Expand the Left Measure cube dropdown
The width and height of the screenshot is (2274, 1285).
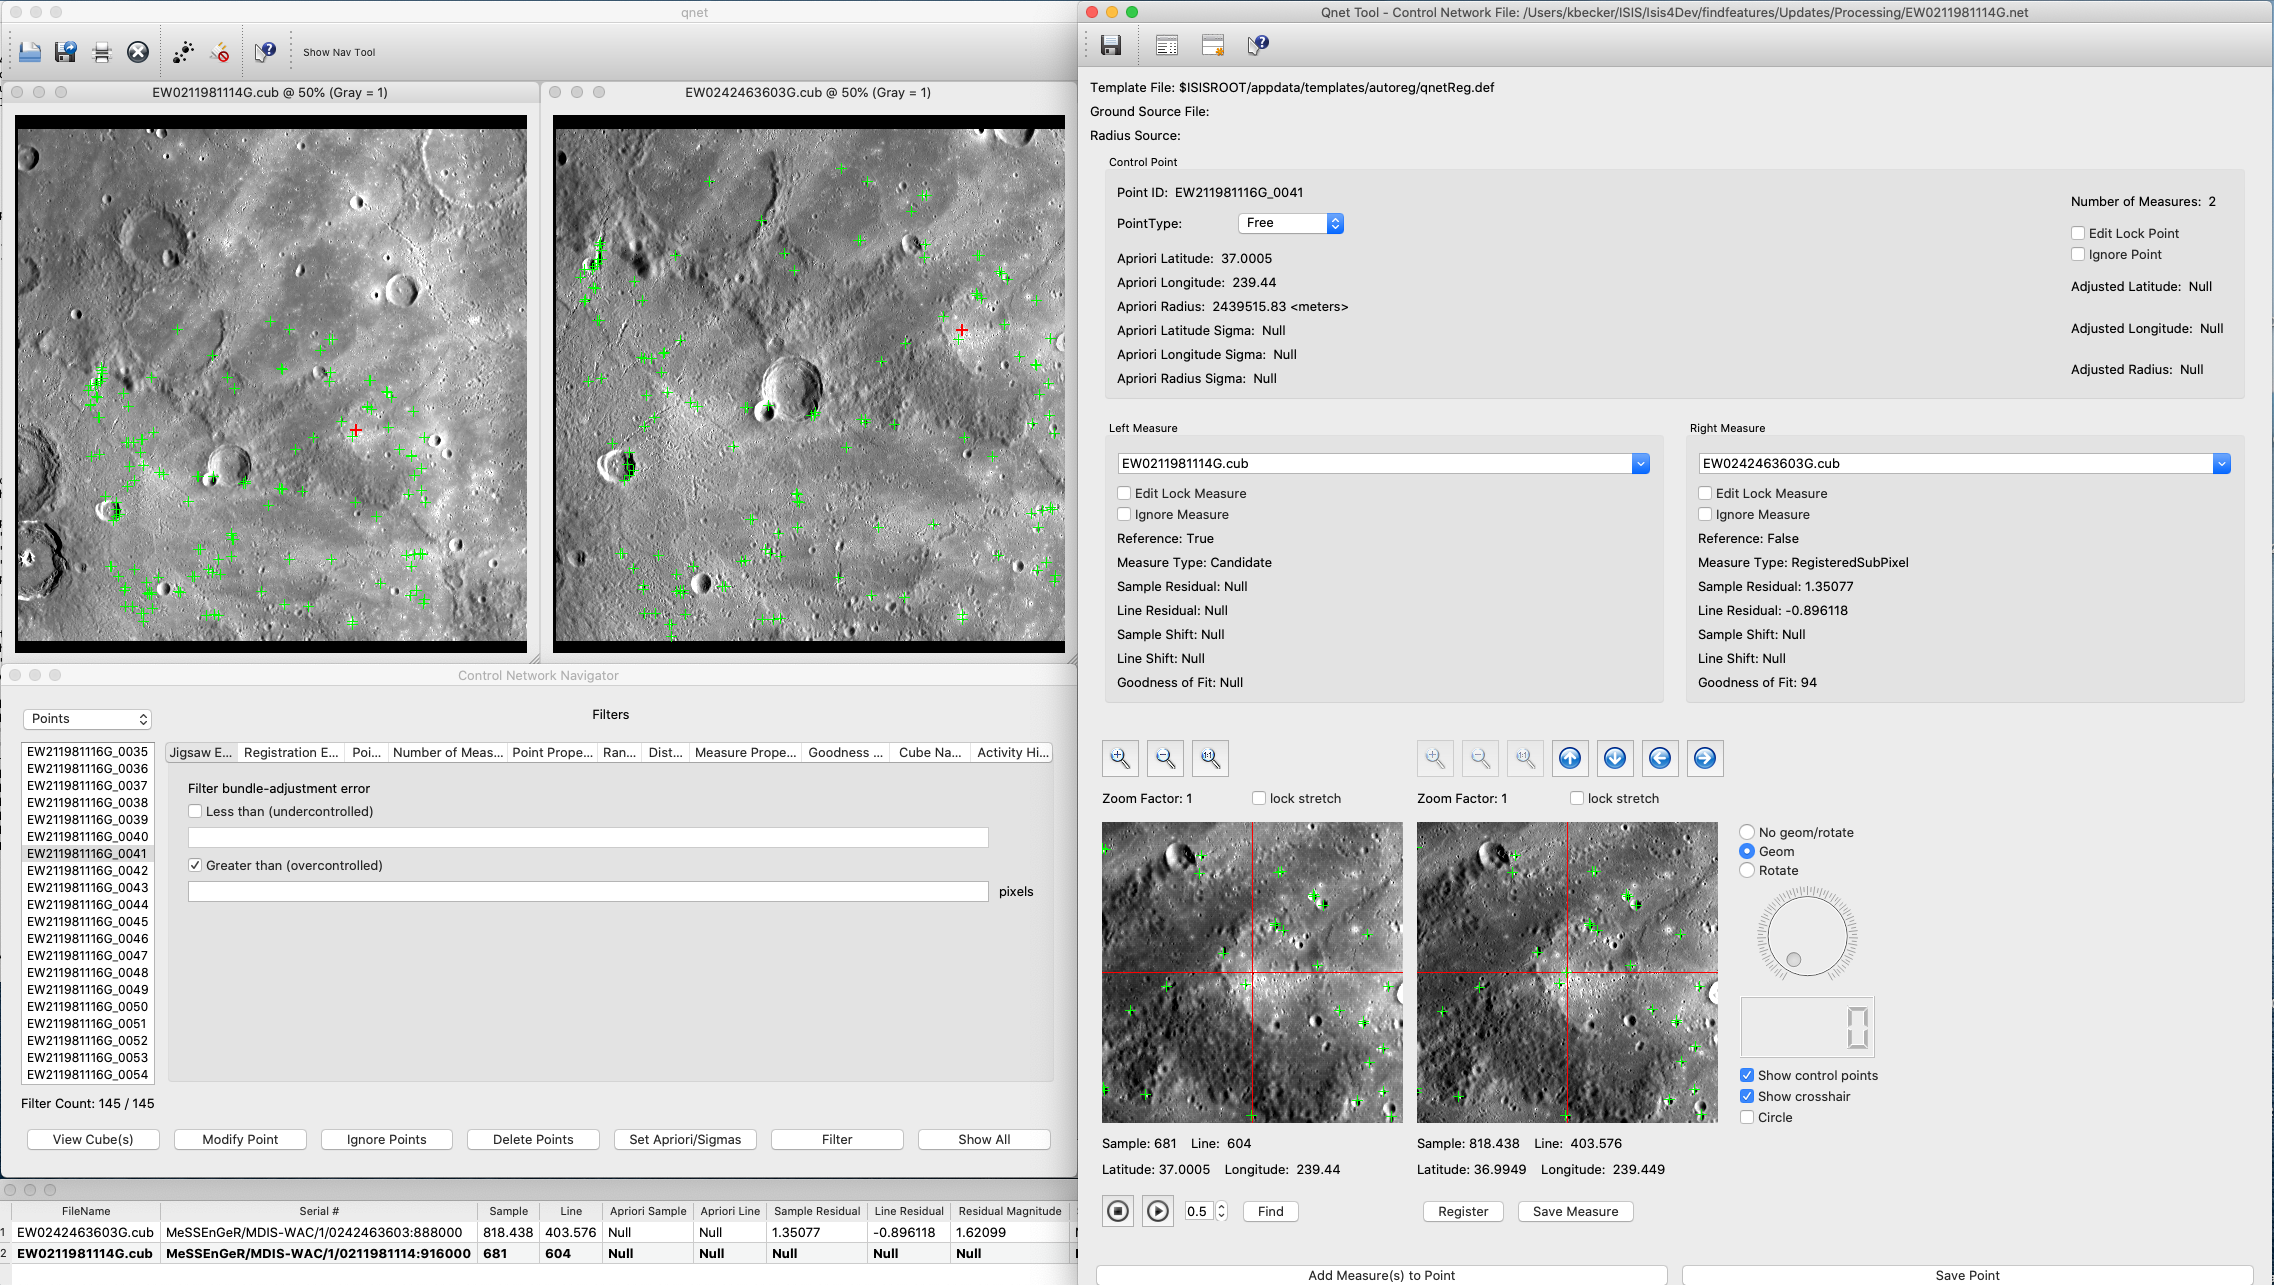coord(1640,463)
